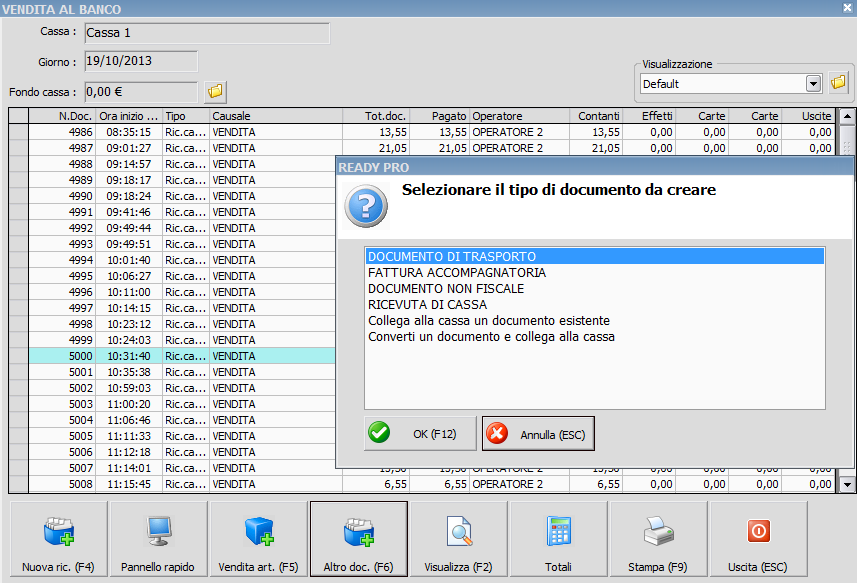Click Effetti column header

[x=649, y=116]
